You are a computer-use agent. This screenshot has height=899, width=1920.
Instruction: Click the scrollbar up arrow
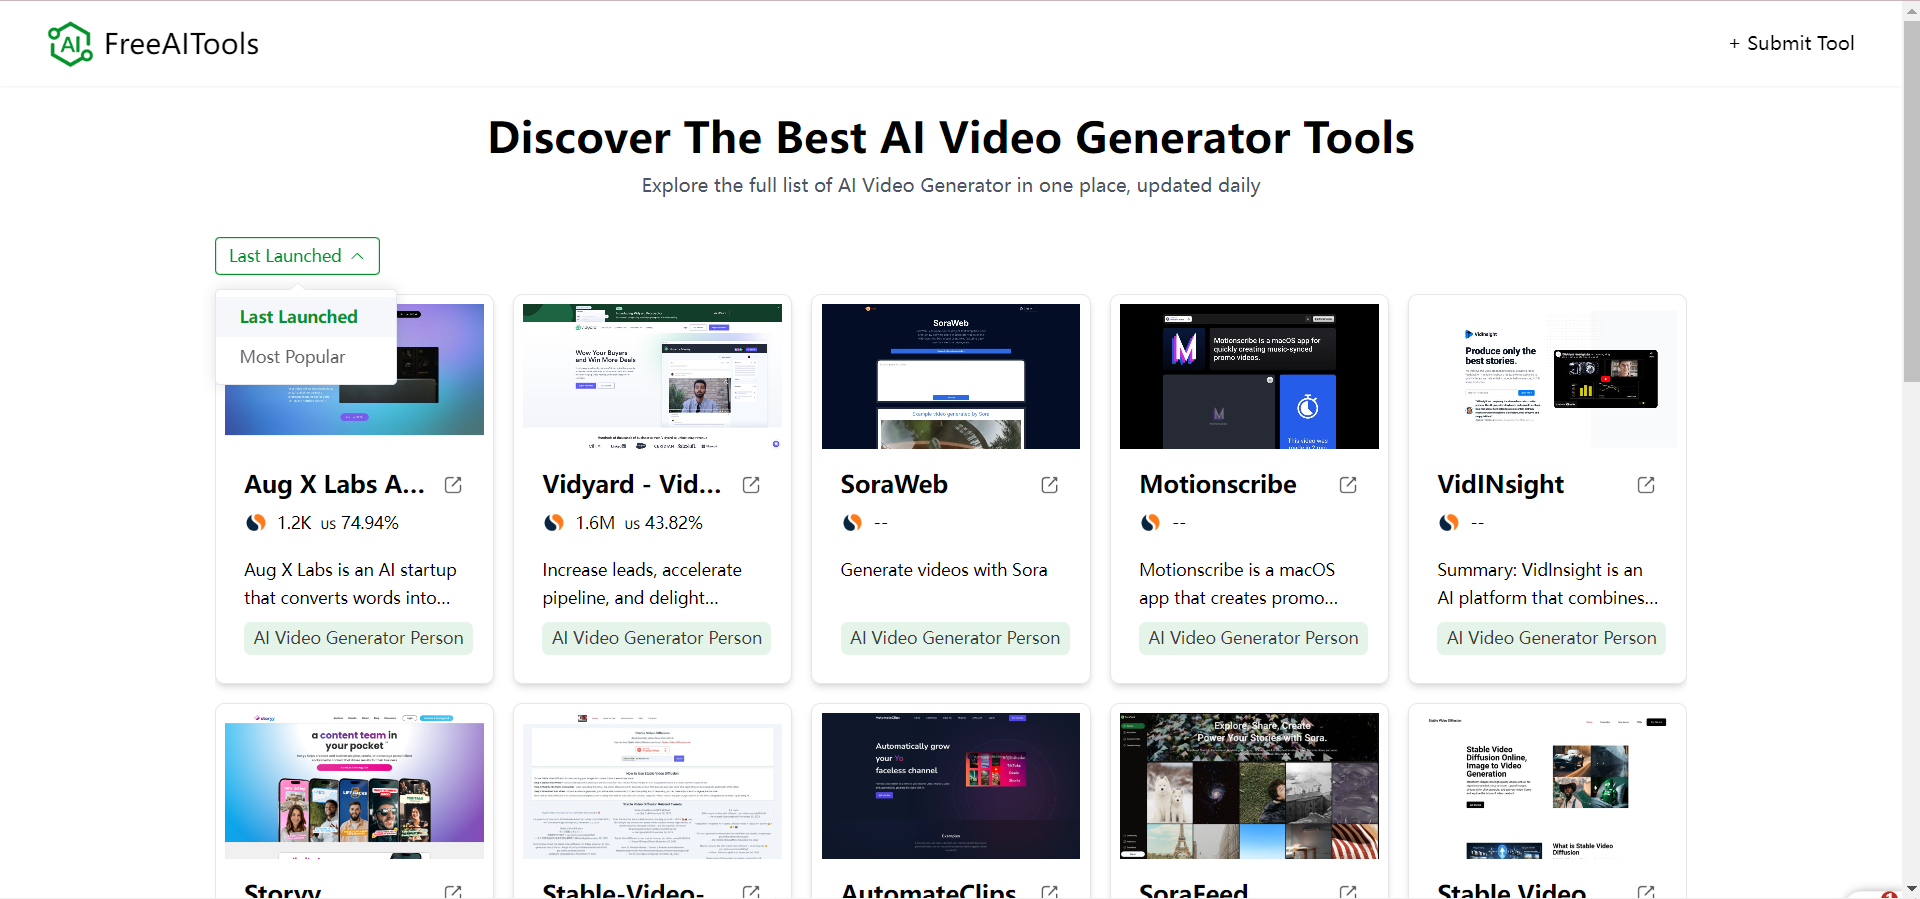click(x=1911, y=9)
